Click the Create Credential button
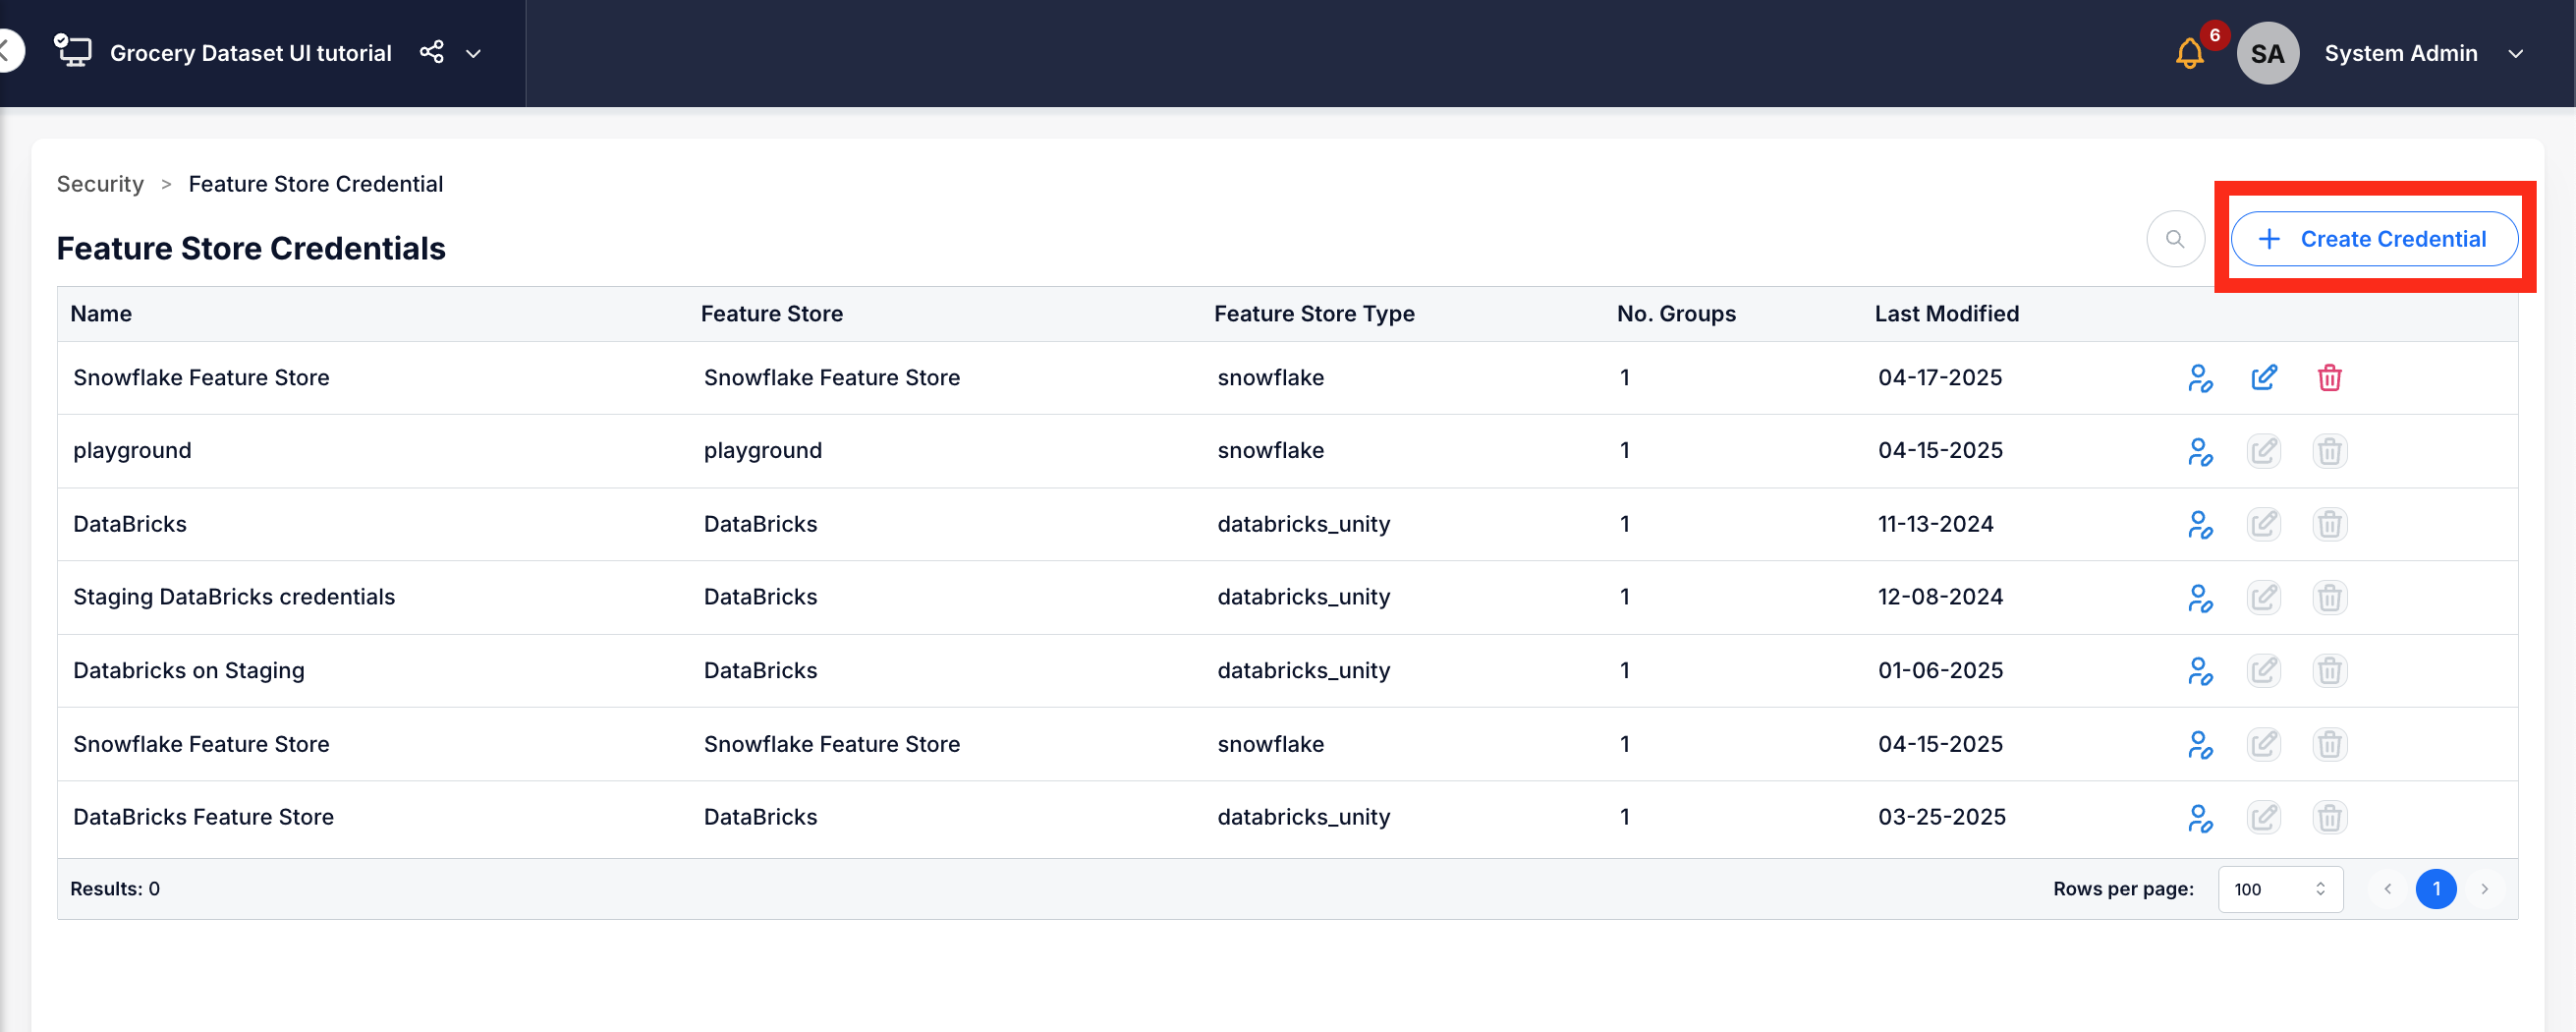The height and width of the screenshot is (1032, 2576). [2373, 239]
